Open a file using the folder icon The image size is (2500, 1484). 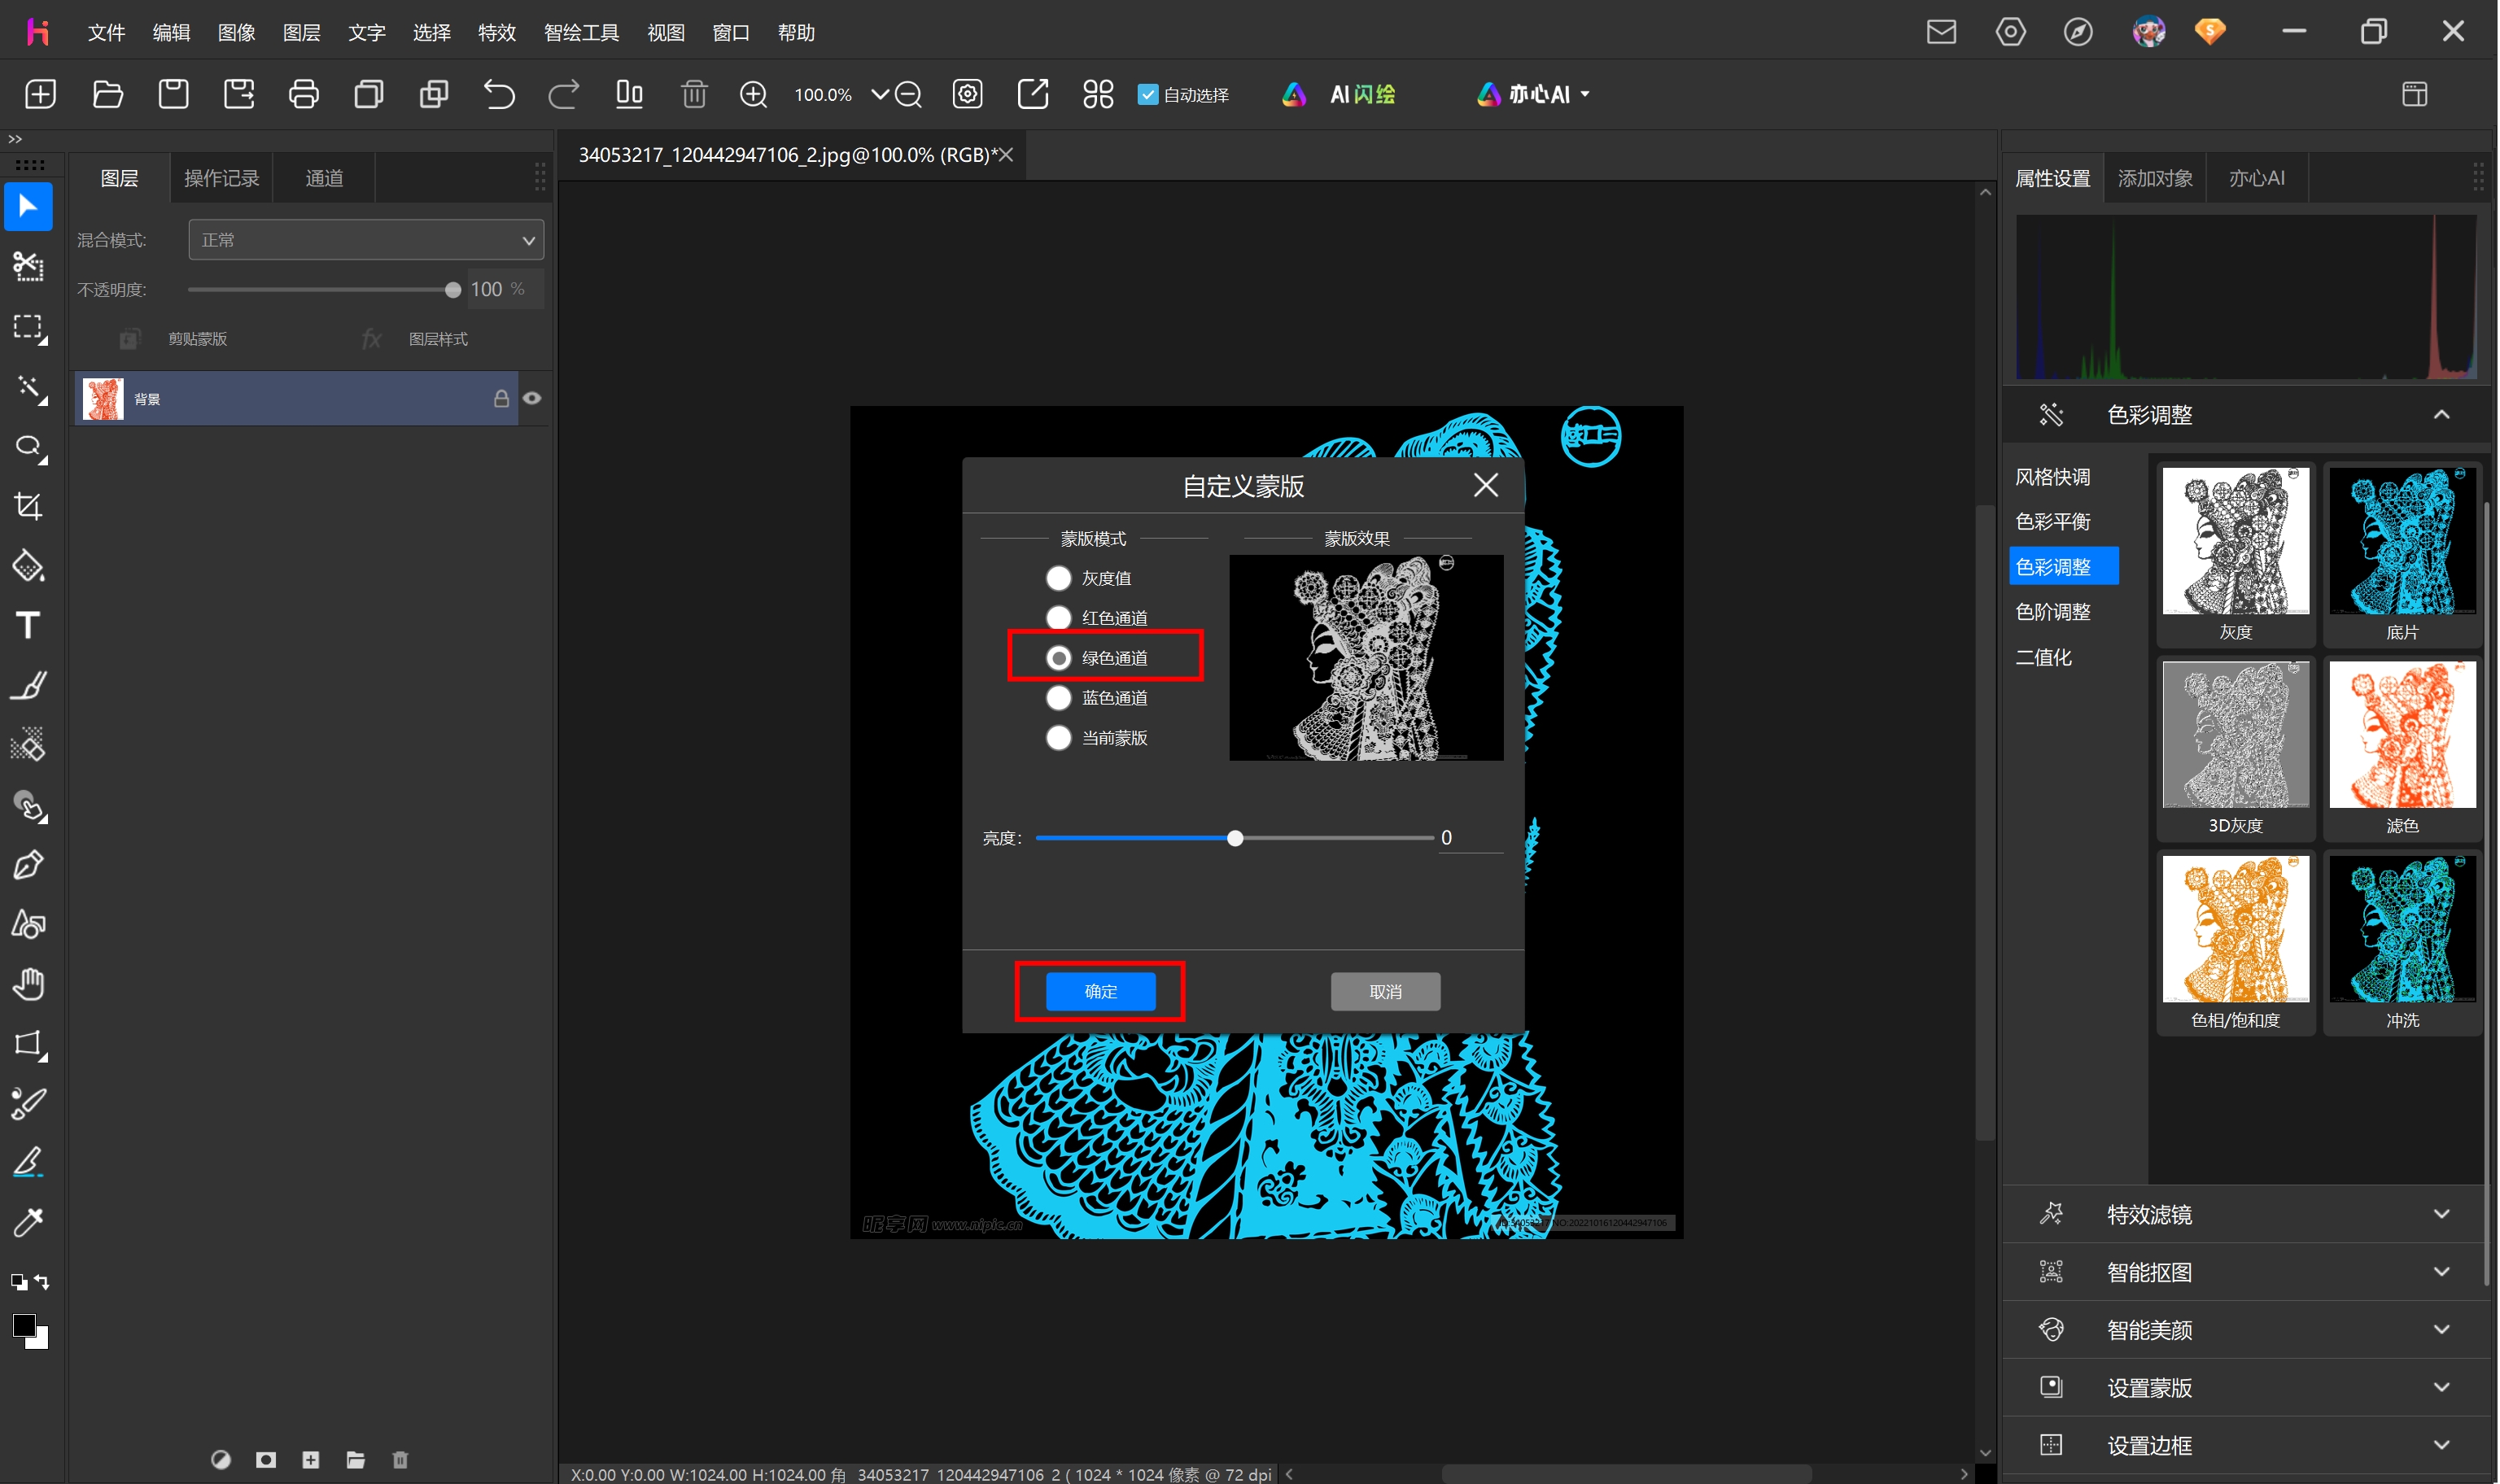click(107, 94)
